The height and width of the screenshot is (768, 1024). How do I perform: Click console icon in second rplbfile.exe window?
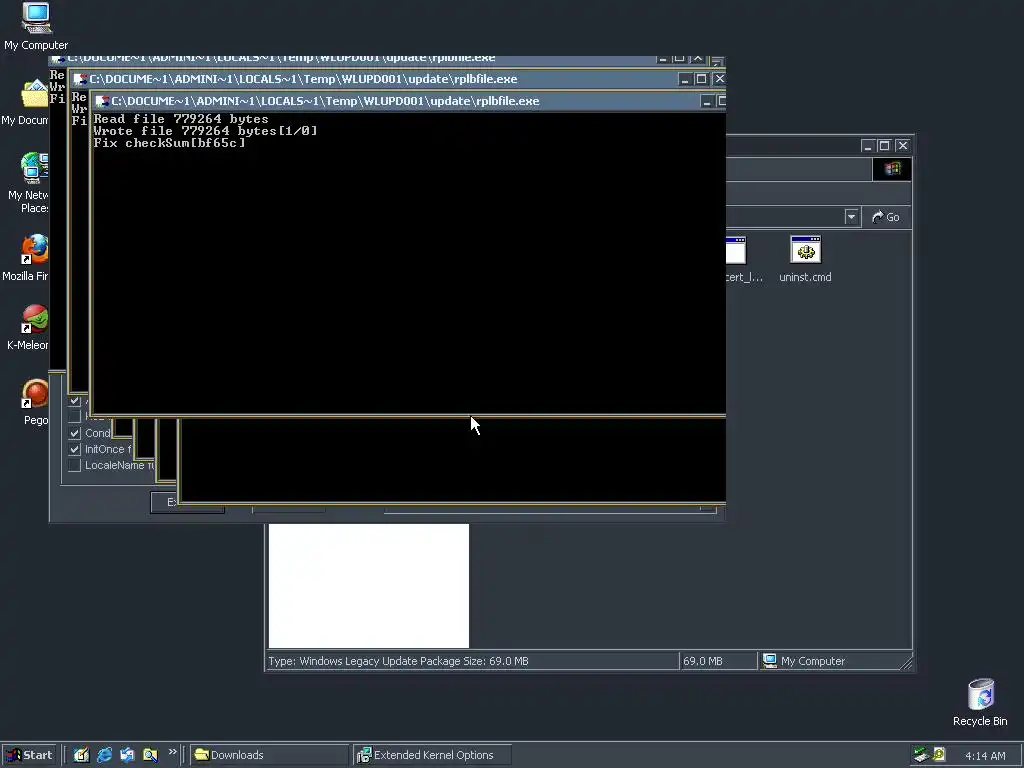[x=80, y=79]
